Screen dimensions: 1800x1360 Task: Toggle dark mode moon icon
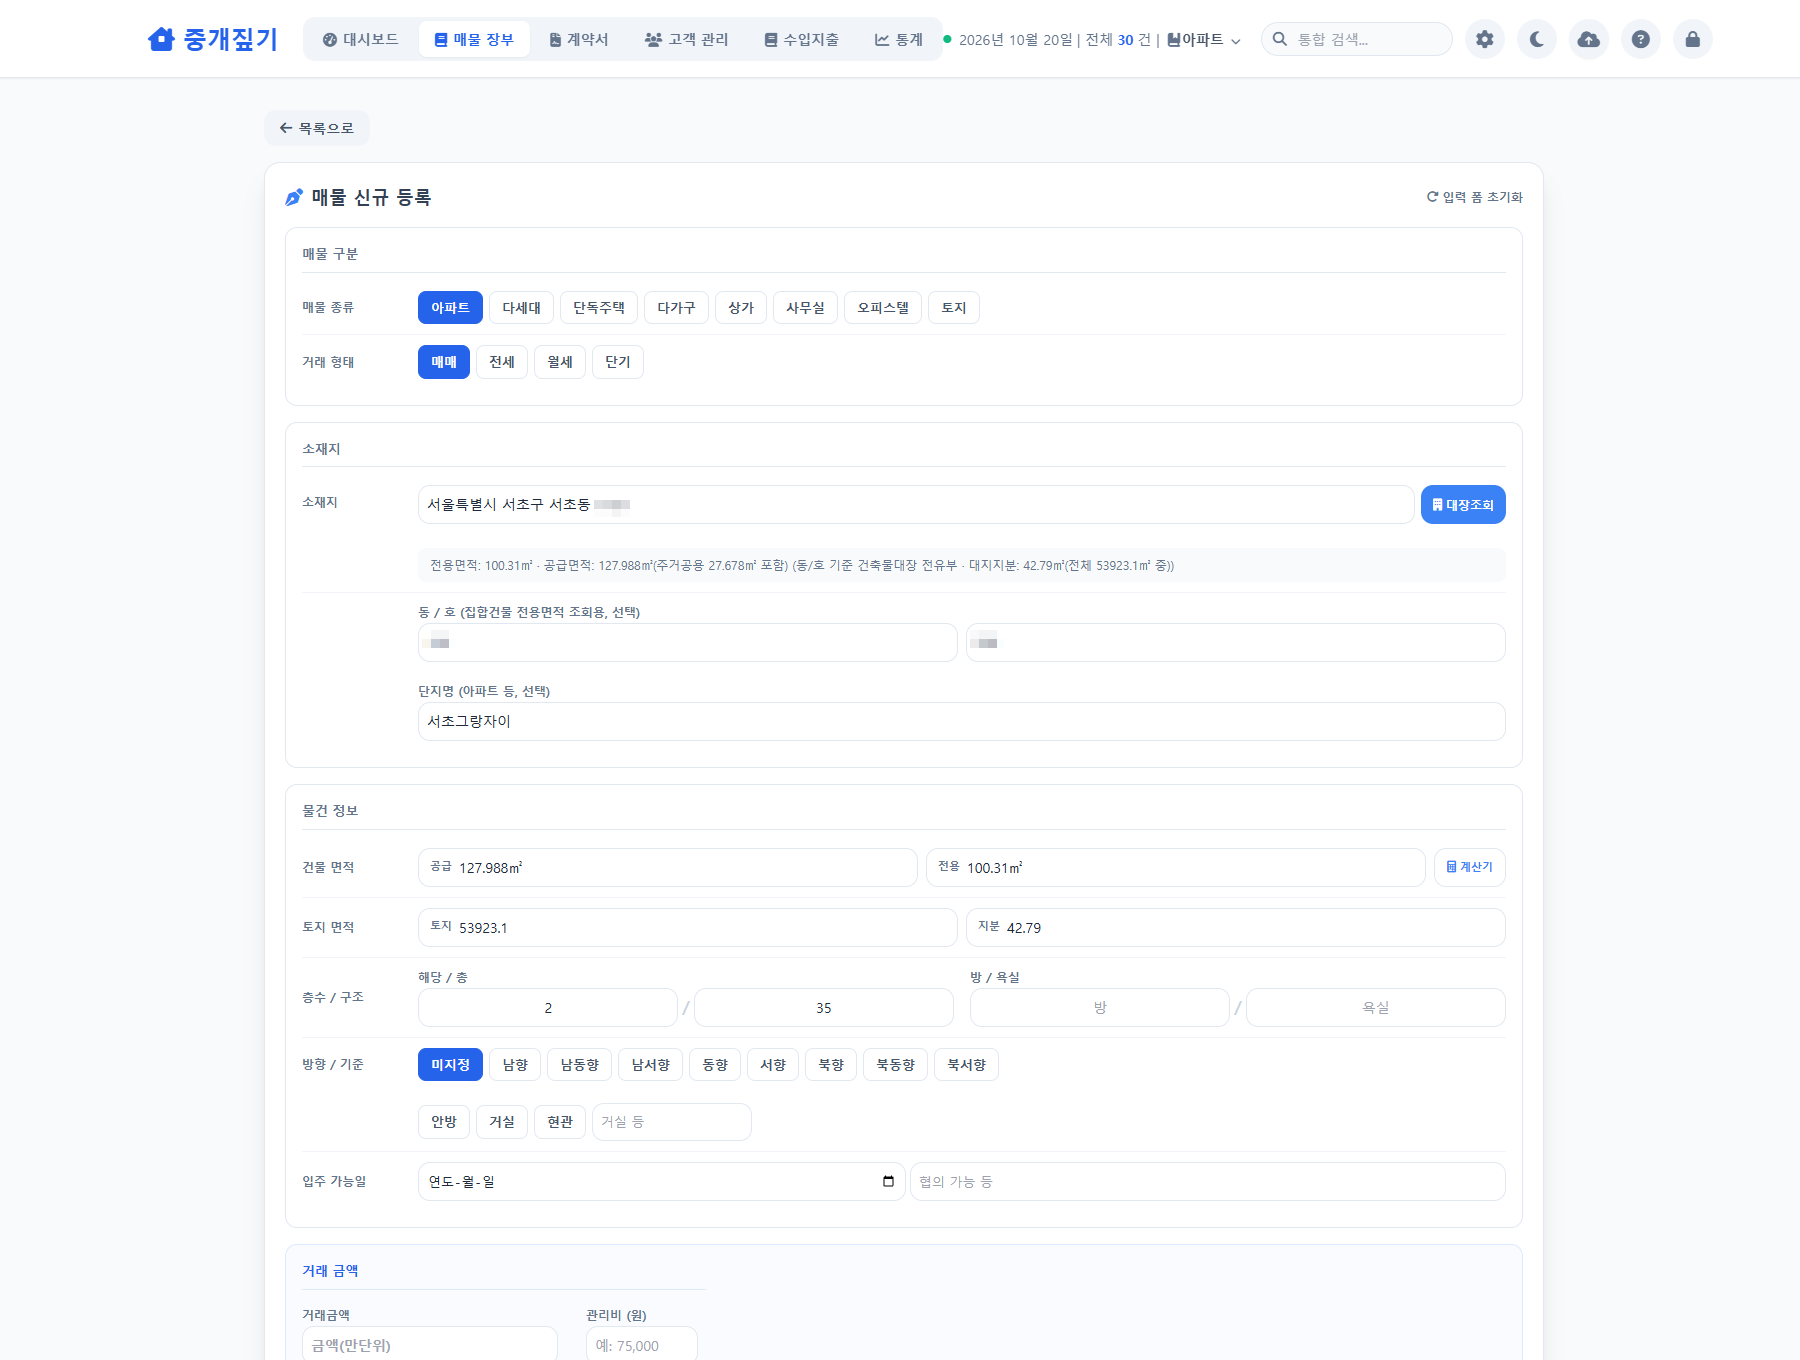point(1537,39)
